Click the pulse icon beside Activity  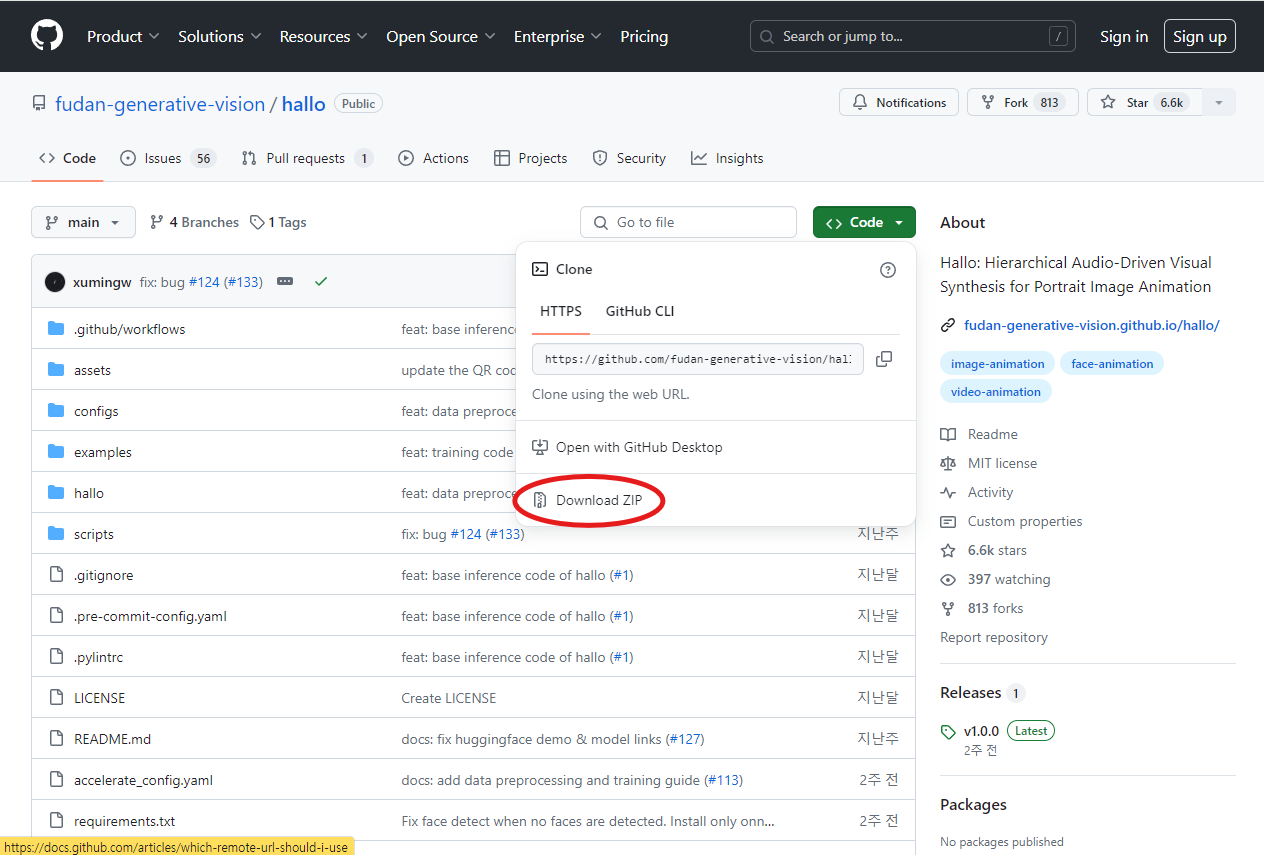point(948,493)
